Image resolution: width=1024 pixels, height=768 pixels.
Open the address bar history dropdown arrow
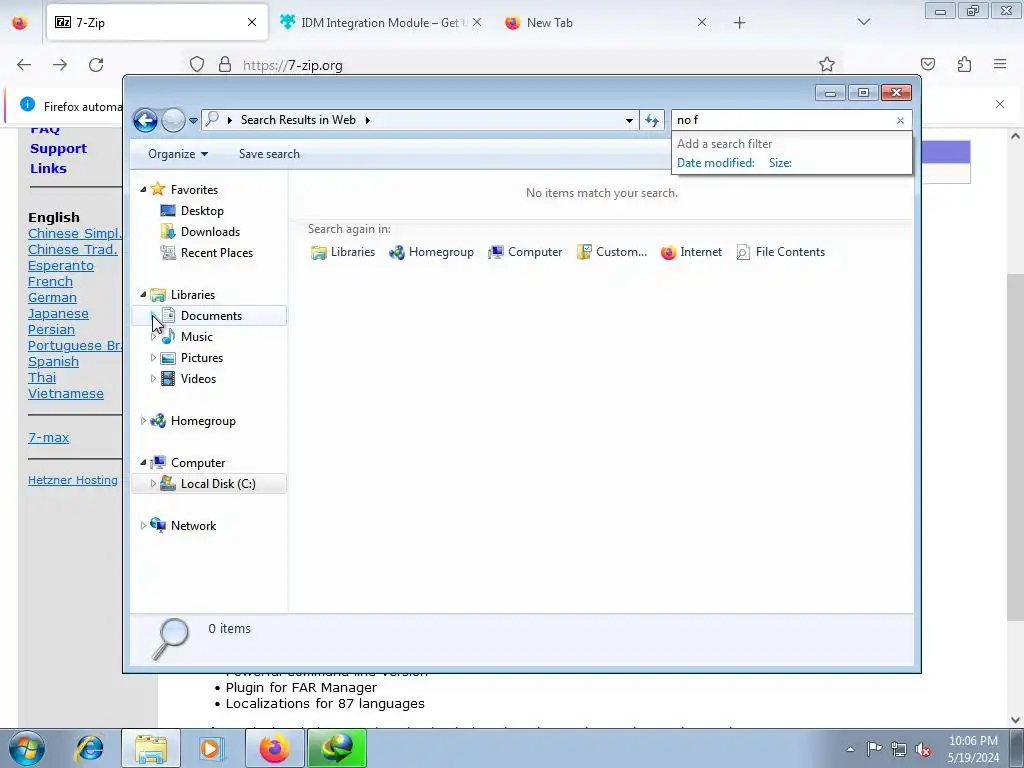[x=629, y=120]
